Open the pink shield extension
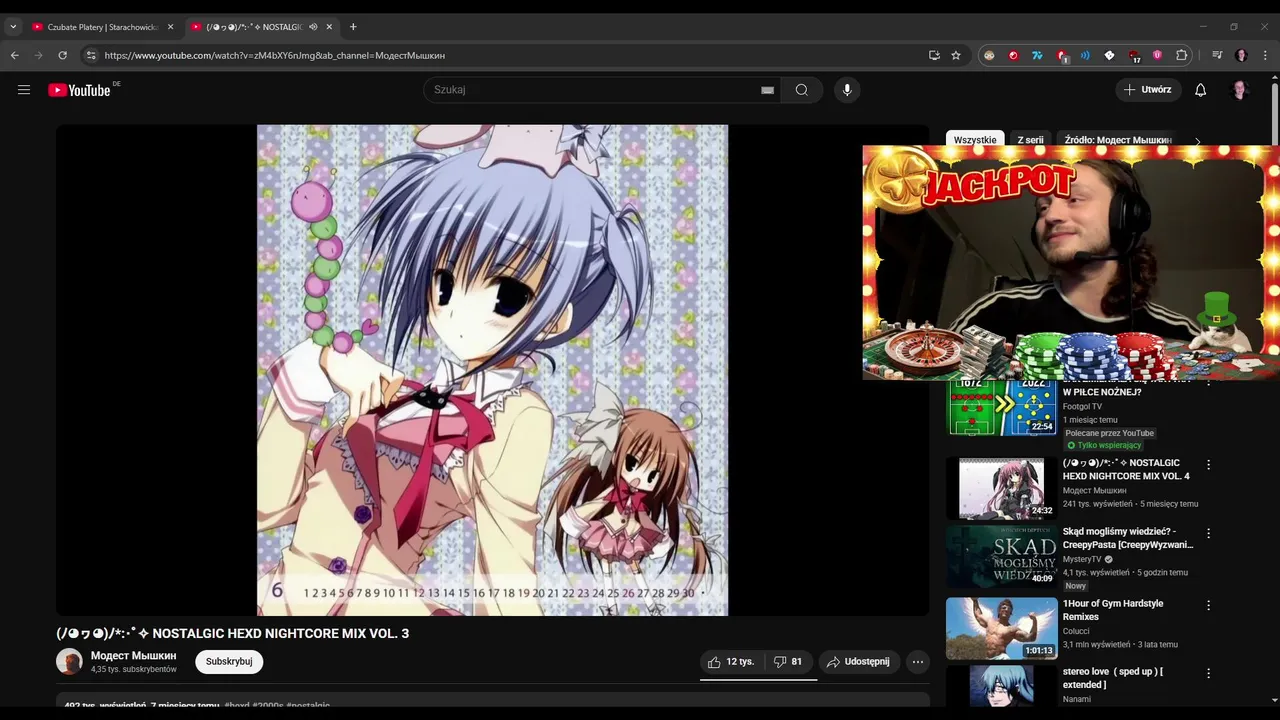The image size is (1280, 720). coord(1158,55)
